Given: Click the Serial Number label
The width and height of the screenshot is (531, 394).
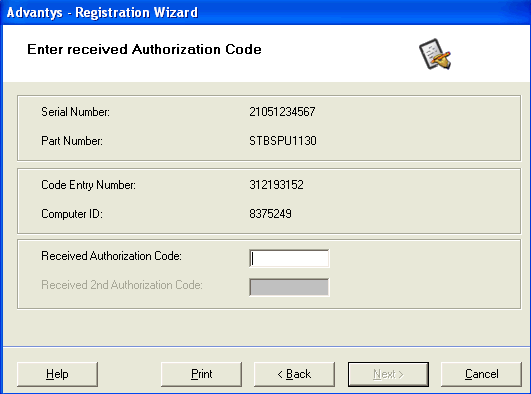Looking at the screenshot, I should pos(75,112).
